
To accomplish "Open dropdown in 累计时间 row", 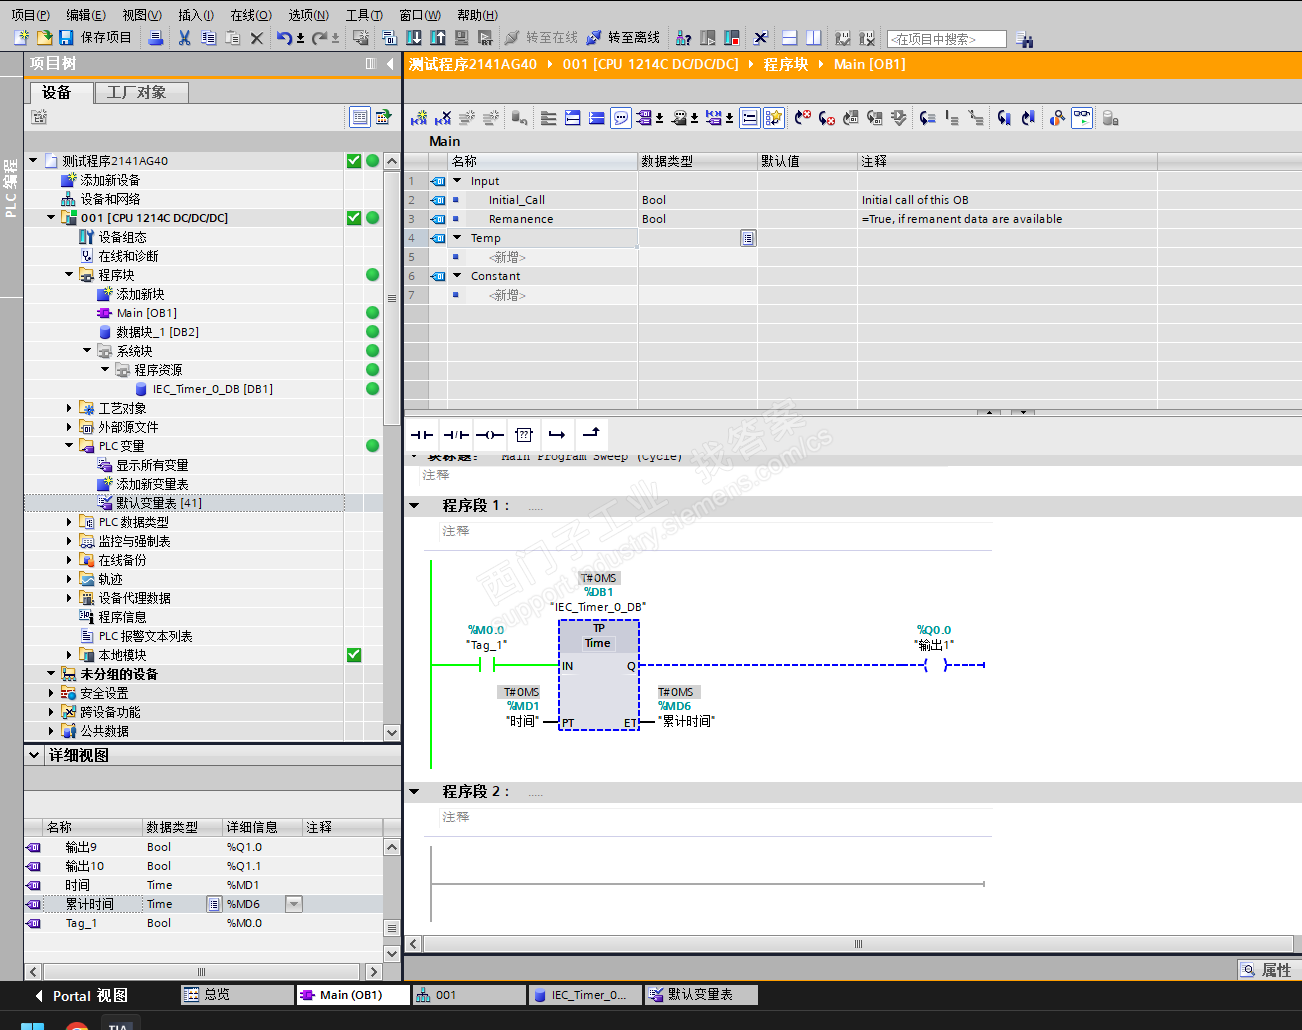I will click(x=294, y=904).
